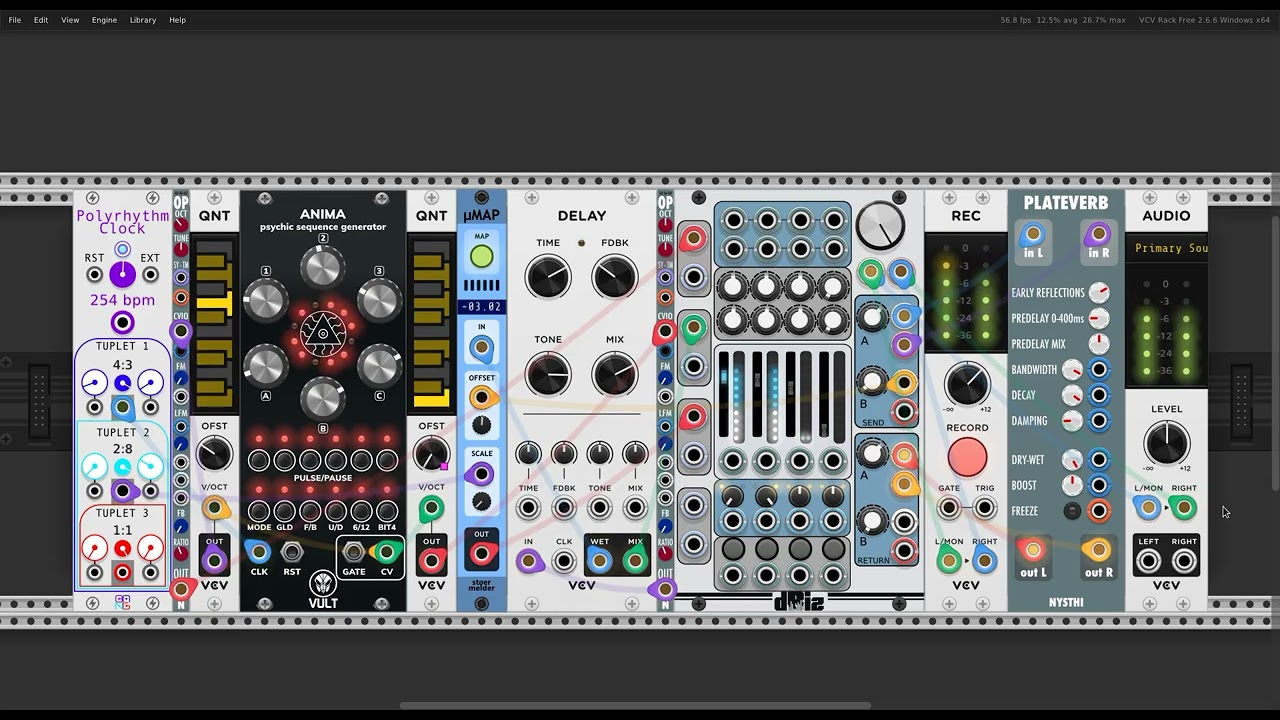
Task: Click the DELAY IN jack
Action: tap(528, 561)
